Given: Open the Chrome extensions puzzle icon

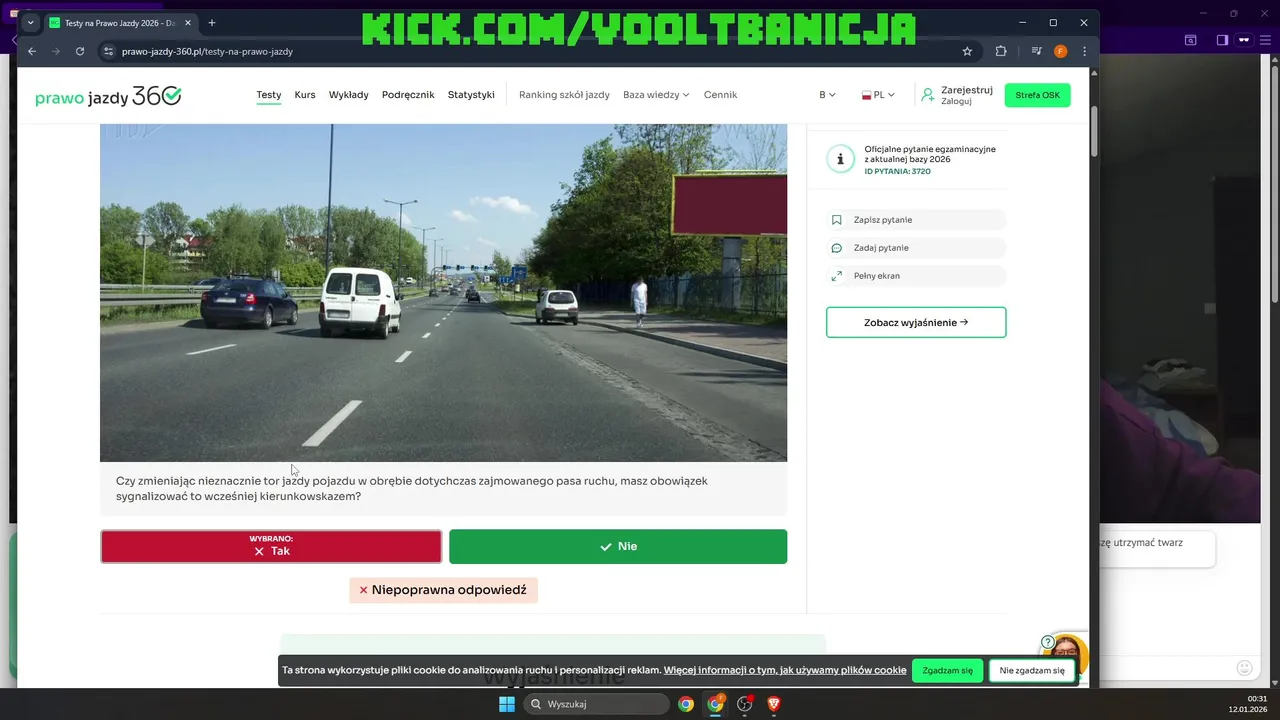Looking at the screenshot, I should (x=1001, y=51).
